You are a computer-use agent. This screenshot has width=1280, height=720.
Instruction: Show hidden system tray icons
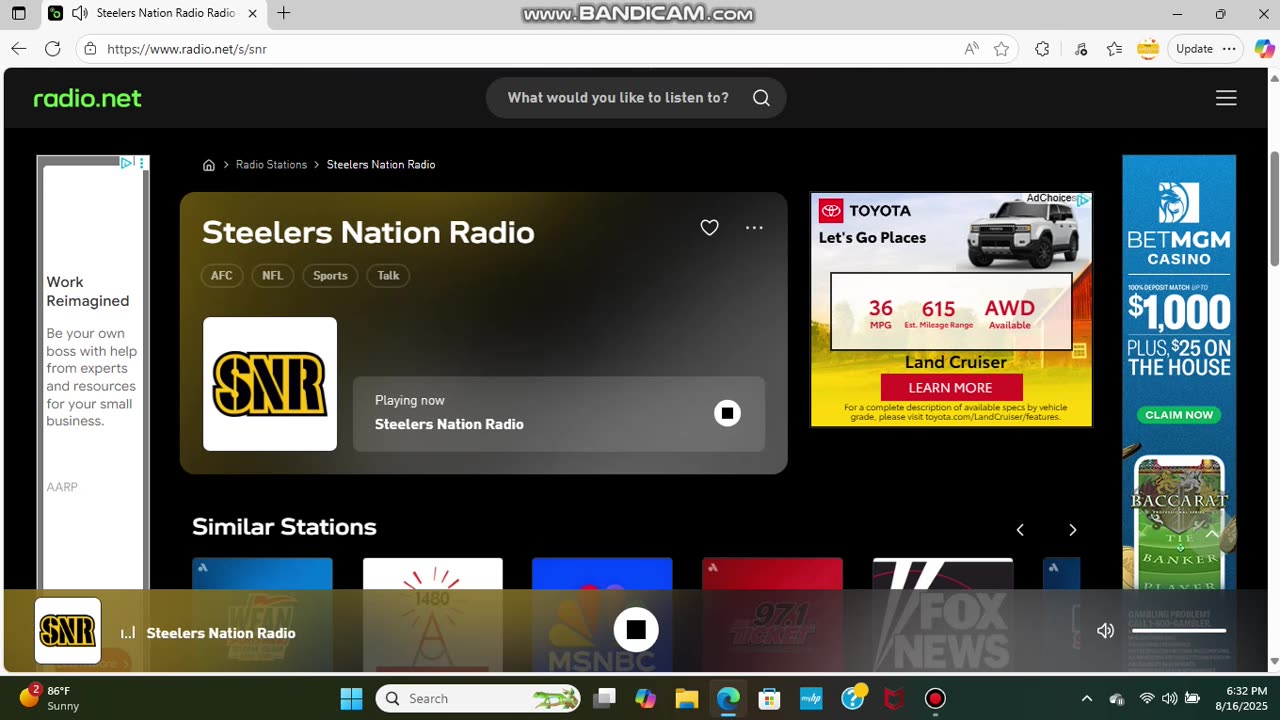[x=1087, y=698]
